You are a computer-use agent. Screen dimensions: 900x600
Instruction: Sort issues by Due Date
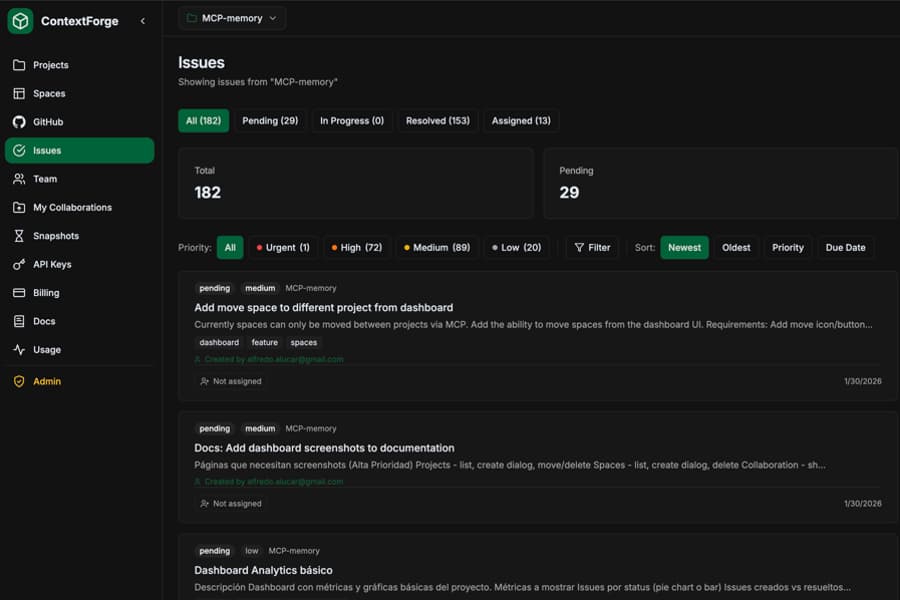(845, 247)
